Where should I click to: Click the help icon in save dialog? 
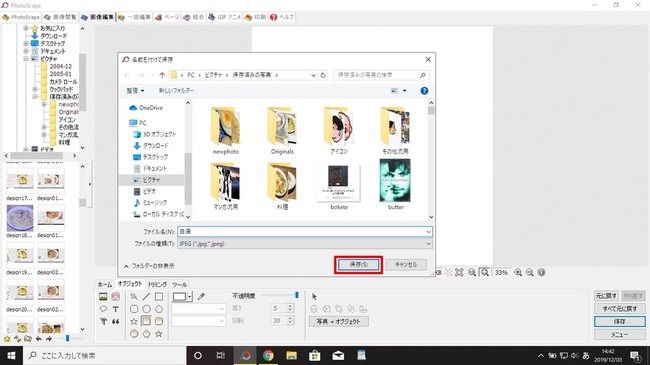coord(424,91)
